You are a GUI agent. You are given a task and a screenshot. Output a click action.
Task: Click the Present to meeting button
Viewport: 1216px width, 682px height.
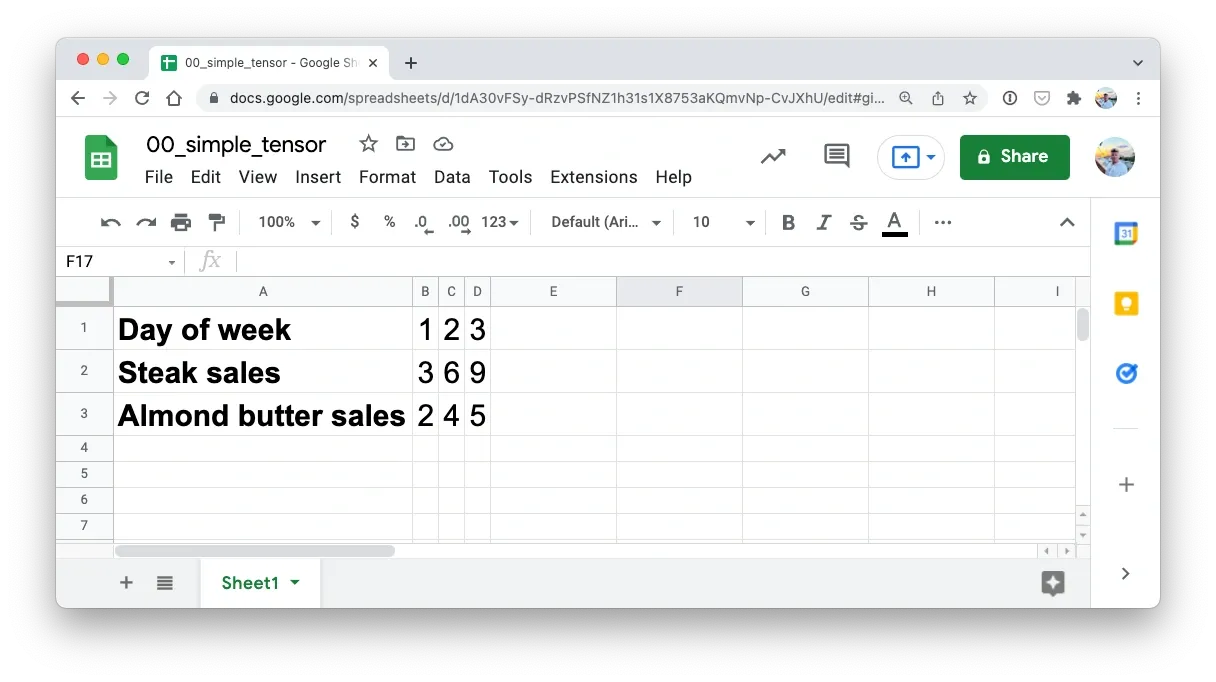pyautogui.click(x=911, y=157)
